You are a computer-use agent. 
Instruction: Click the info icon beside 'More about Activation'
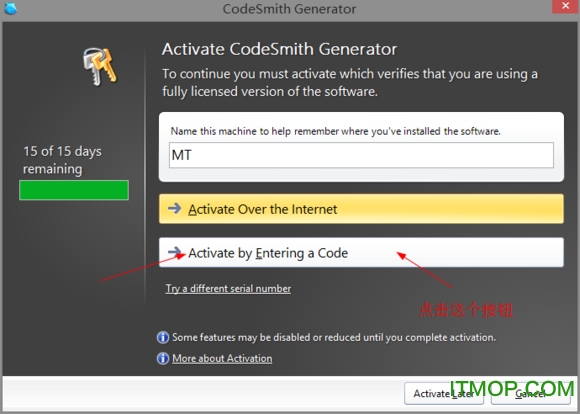[163, 359]
